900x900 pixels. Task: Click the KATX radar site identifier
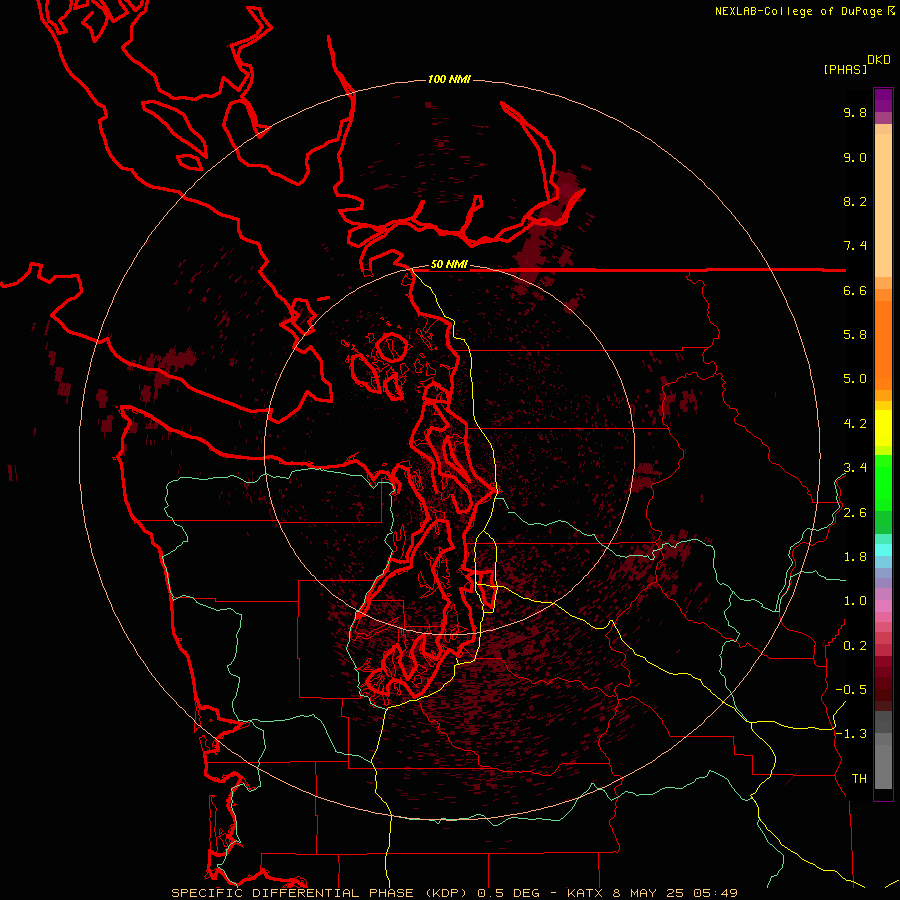click(x=585, y=893)
